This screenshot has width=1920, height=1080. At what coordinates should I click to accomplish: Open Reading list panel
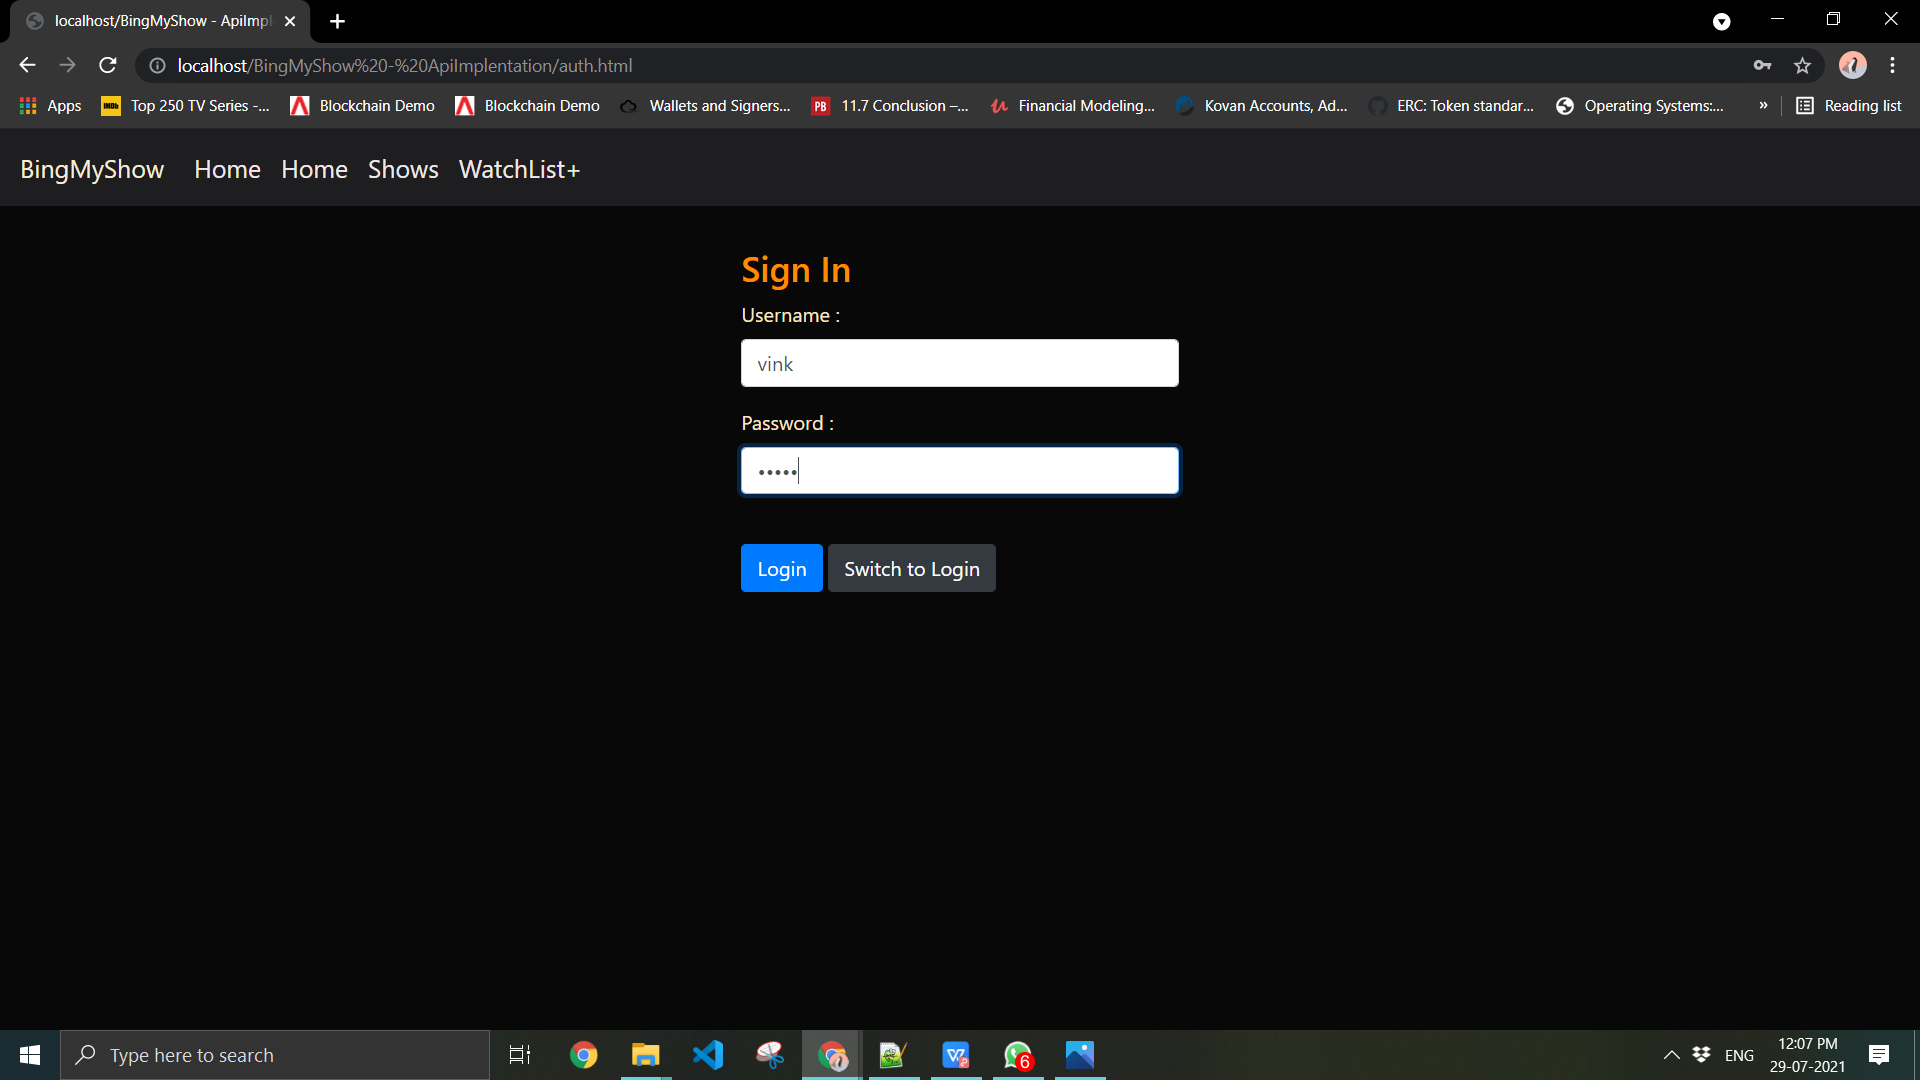(1849, 106)
